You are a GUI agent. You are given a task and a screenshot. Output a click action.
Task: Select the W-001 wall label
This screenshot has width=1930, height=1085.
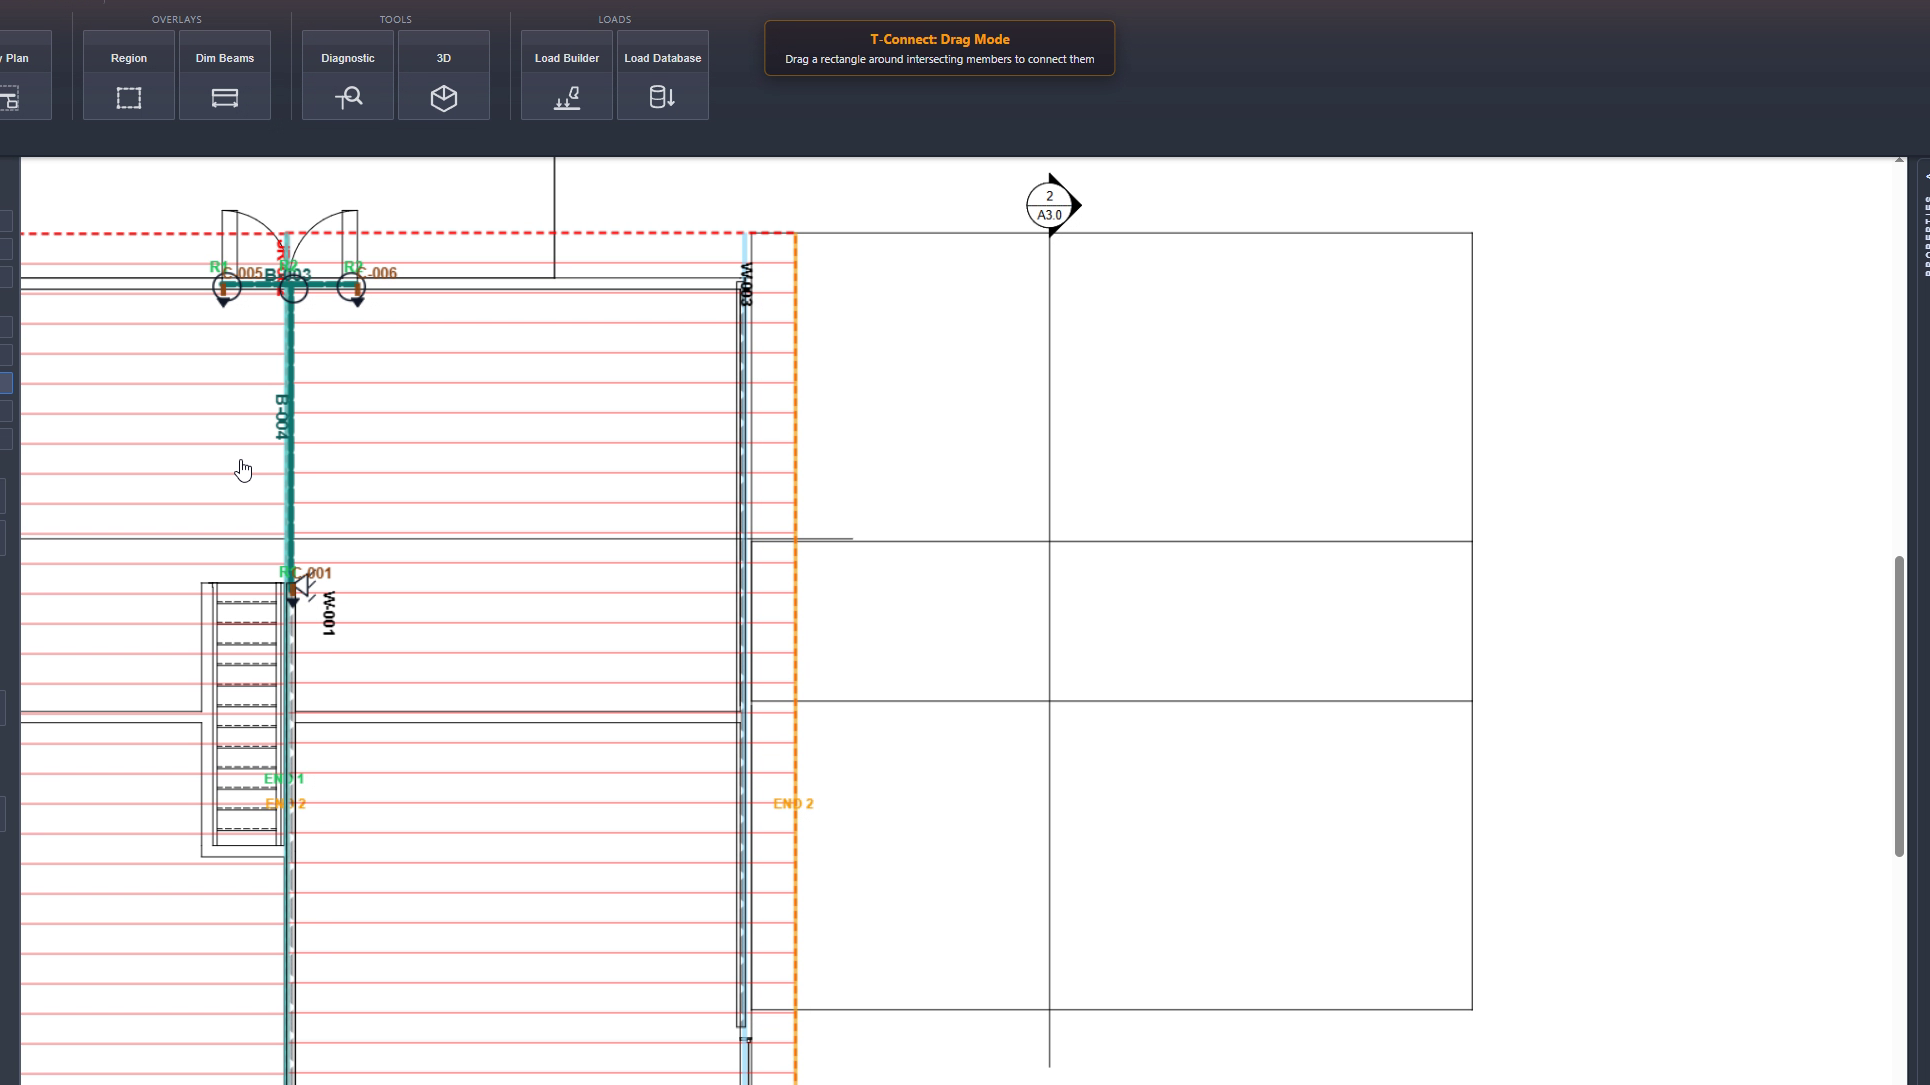click(x=329, y=613)
